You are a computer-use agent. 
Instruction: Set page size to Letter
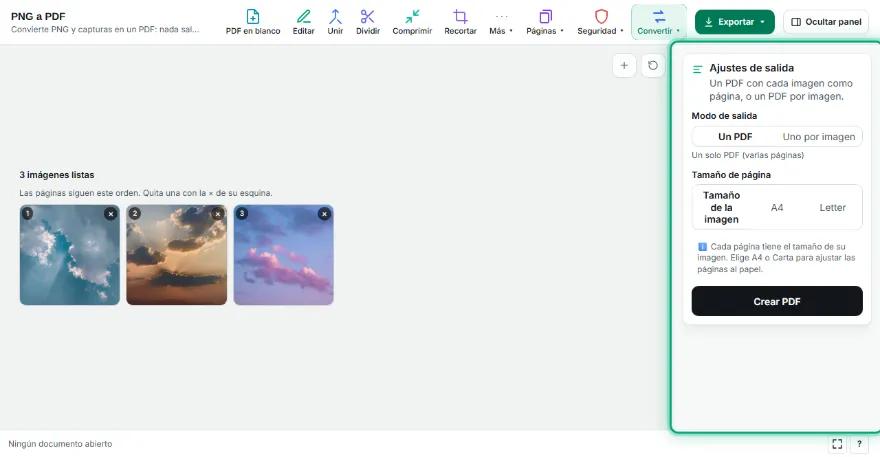832,207
